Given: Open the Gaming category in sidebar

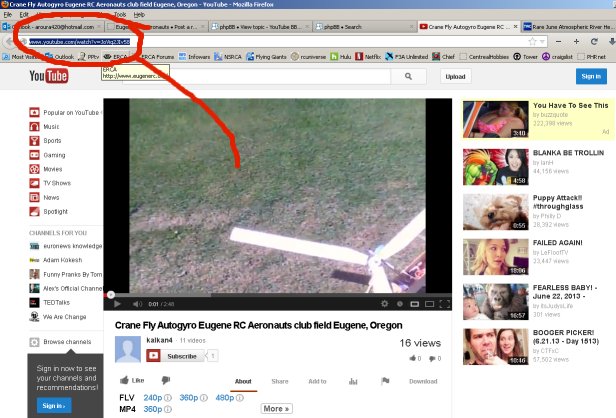Looking at the screenshot, I should point(47,155).
